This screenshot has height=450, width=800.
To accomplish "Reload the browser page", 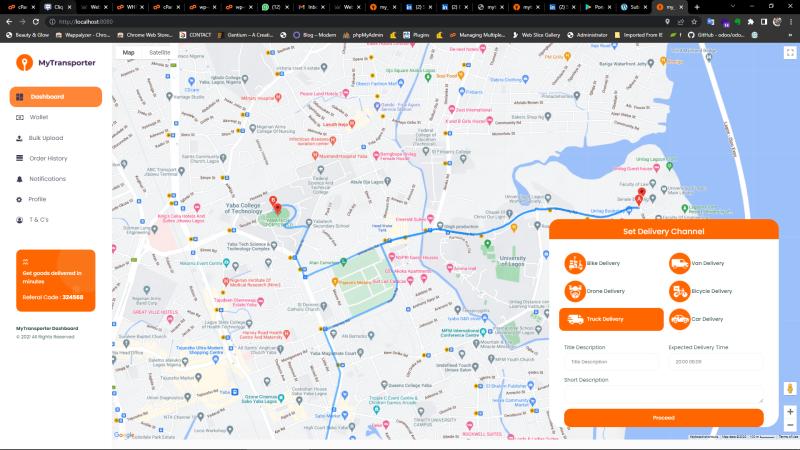I will point(36,22).
